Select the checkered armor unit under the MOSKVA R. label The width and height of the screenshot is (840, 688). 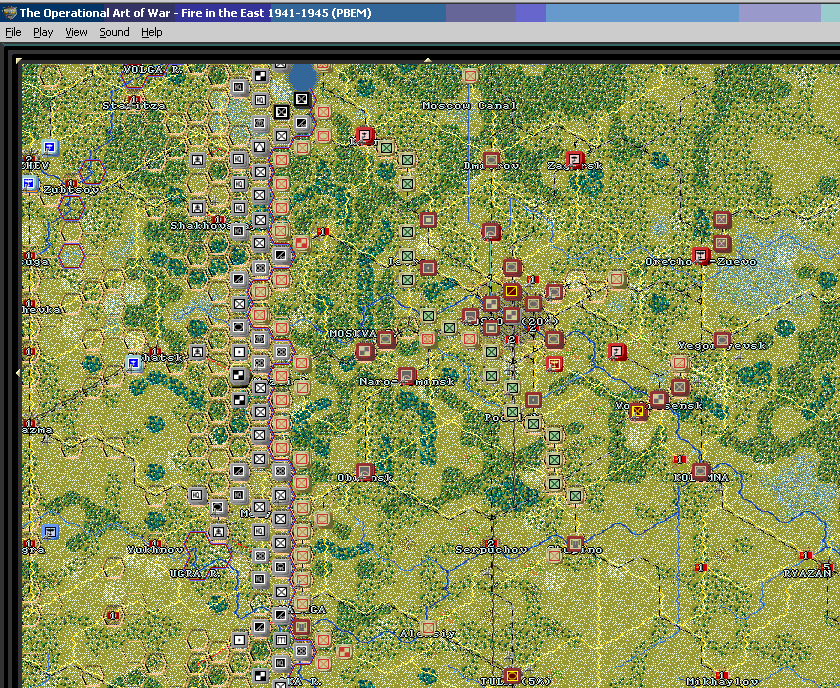[365, 352]
